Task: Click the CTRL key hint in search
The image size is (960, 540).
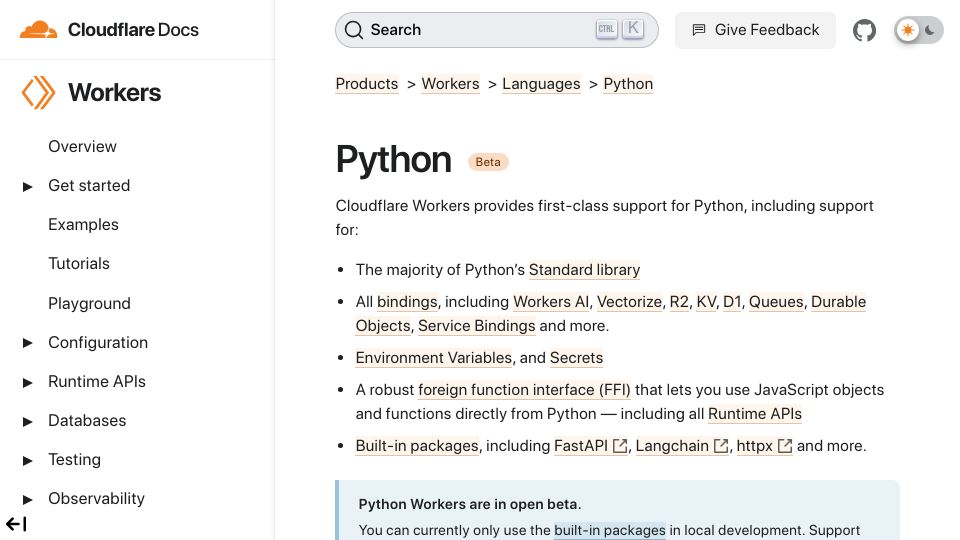Action: pyautogui.click(x=606, y=29)
